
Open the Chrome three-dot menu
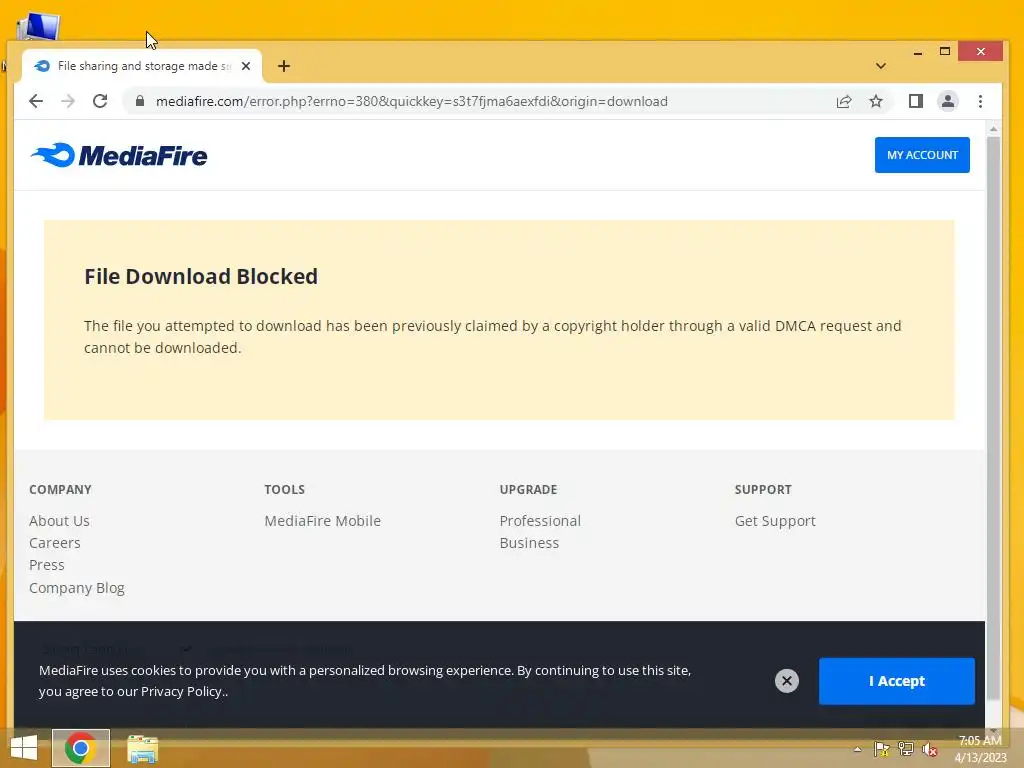click(980, 101)
